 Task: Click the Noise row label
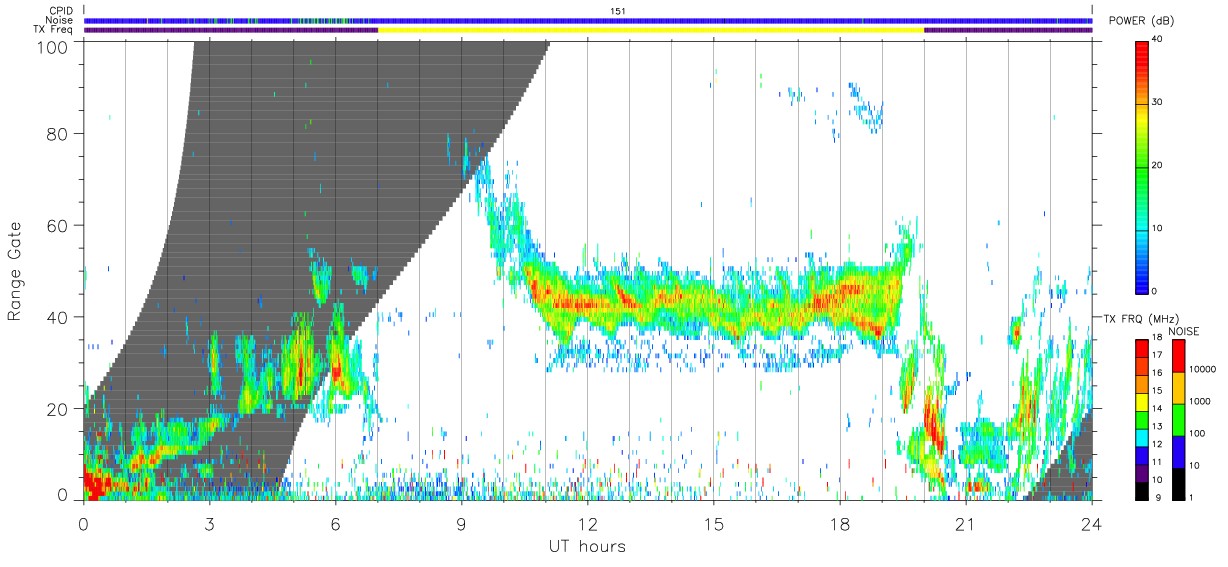click(60, 20)
